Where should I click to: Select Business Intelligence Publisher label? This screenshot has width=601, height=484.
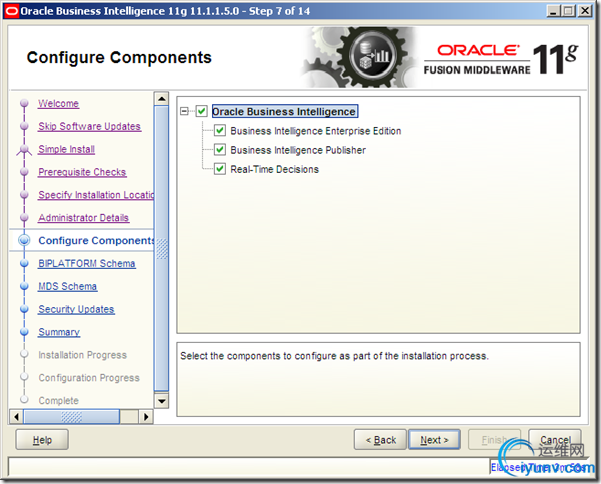coord(298,150)
